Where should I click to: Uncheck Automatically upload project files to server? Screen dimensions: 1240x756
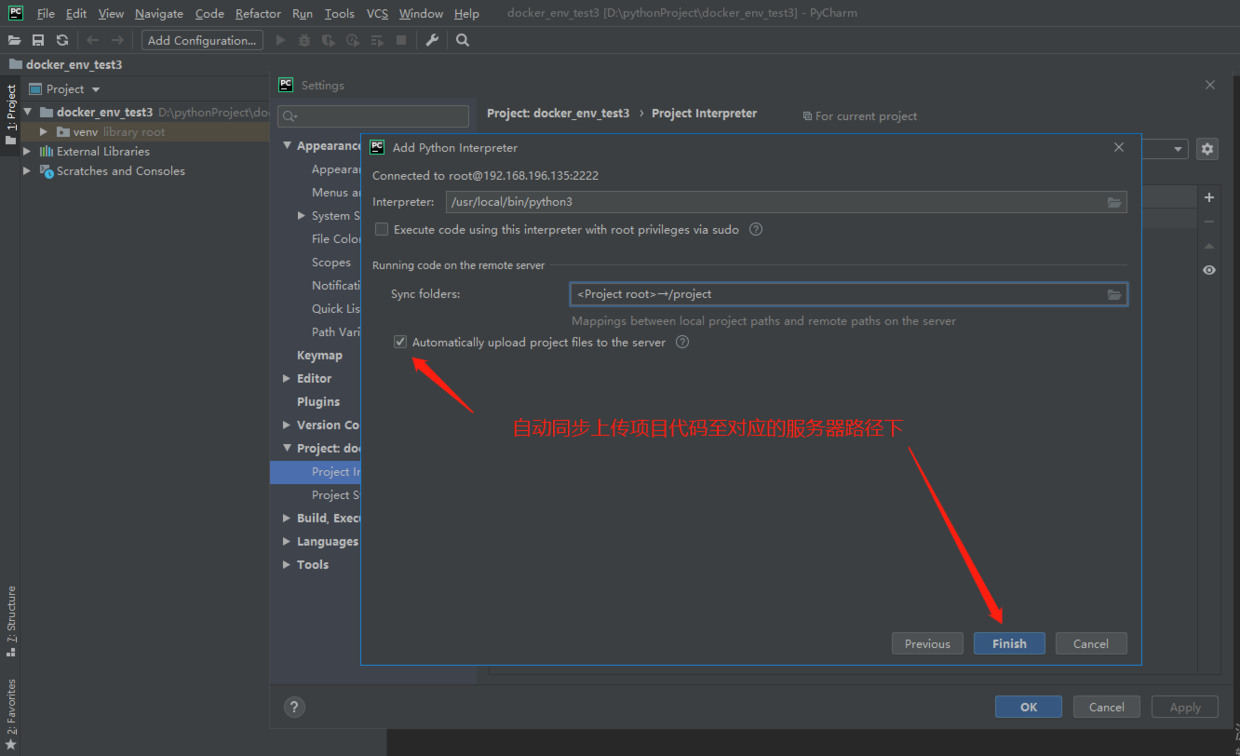(400, 342)
